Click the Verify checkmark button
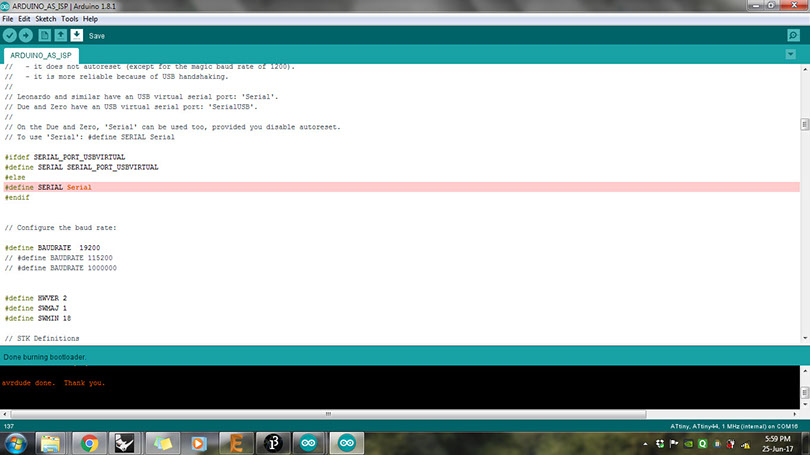Image resolution: width=810 pixels, height=455 pixels. pyautogui.click(x=10, y=36)
